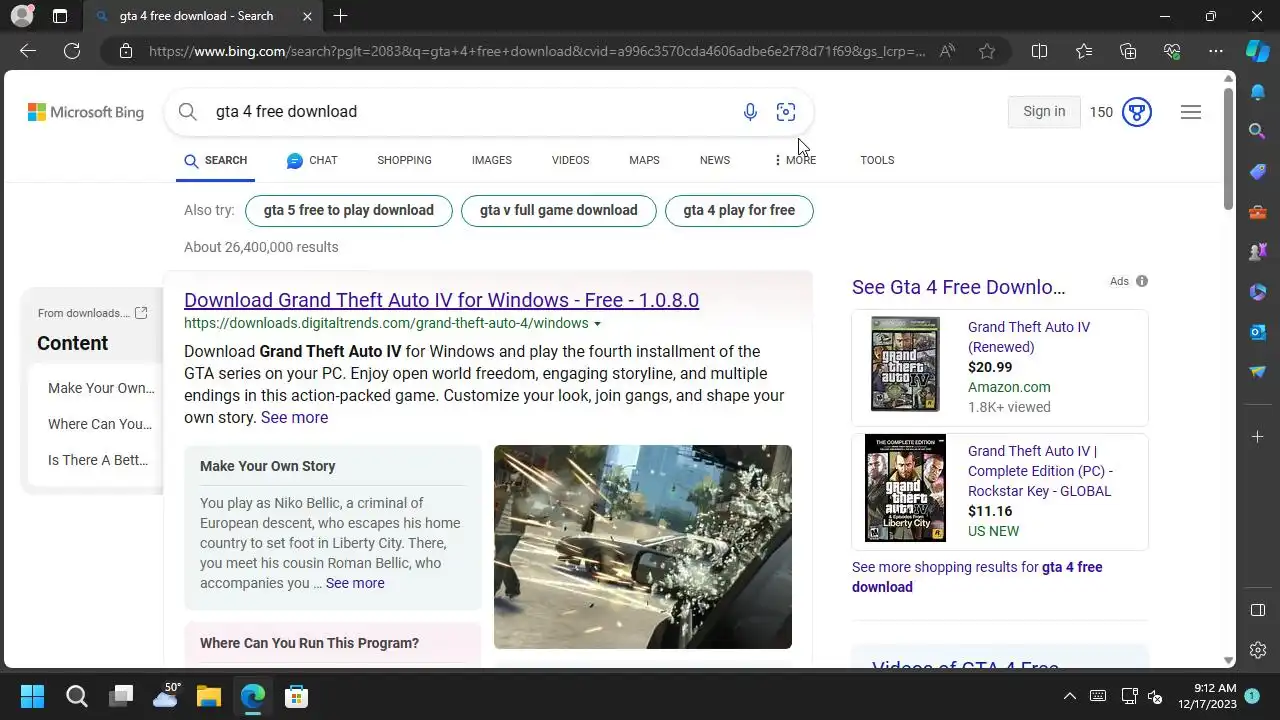The width and height of the screenshot is (1280, 720).
Task: Open split screen view
Action: coord(1039,51)
